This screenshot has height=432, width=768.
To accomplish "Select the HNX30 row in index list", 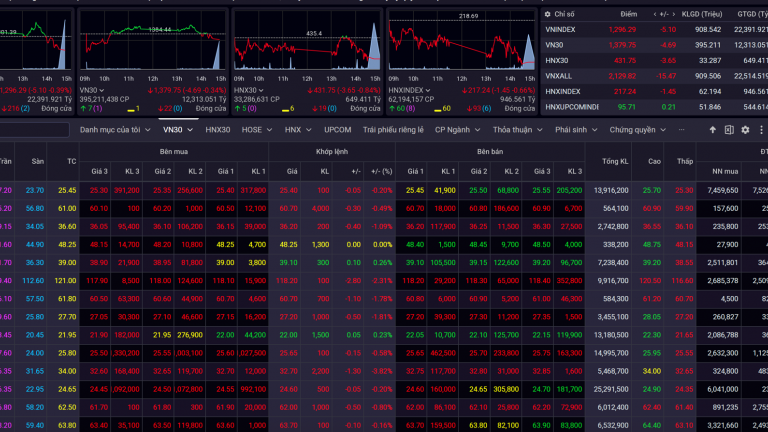I will click(x=654, y=60).
